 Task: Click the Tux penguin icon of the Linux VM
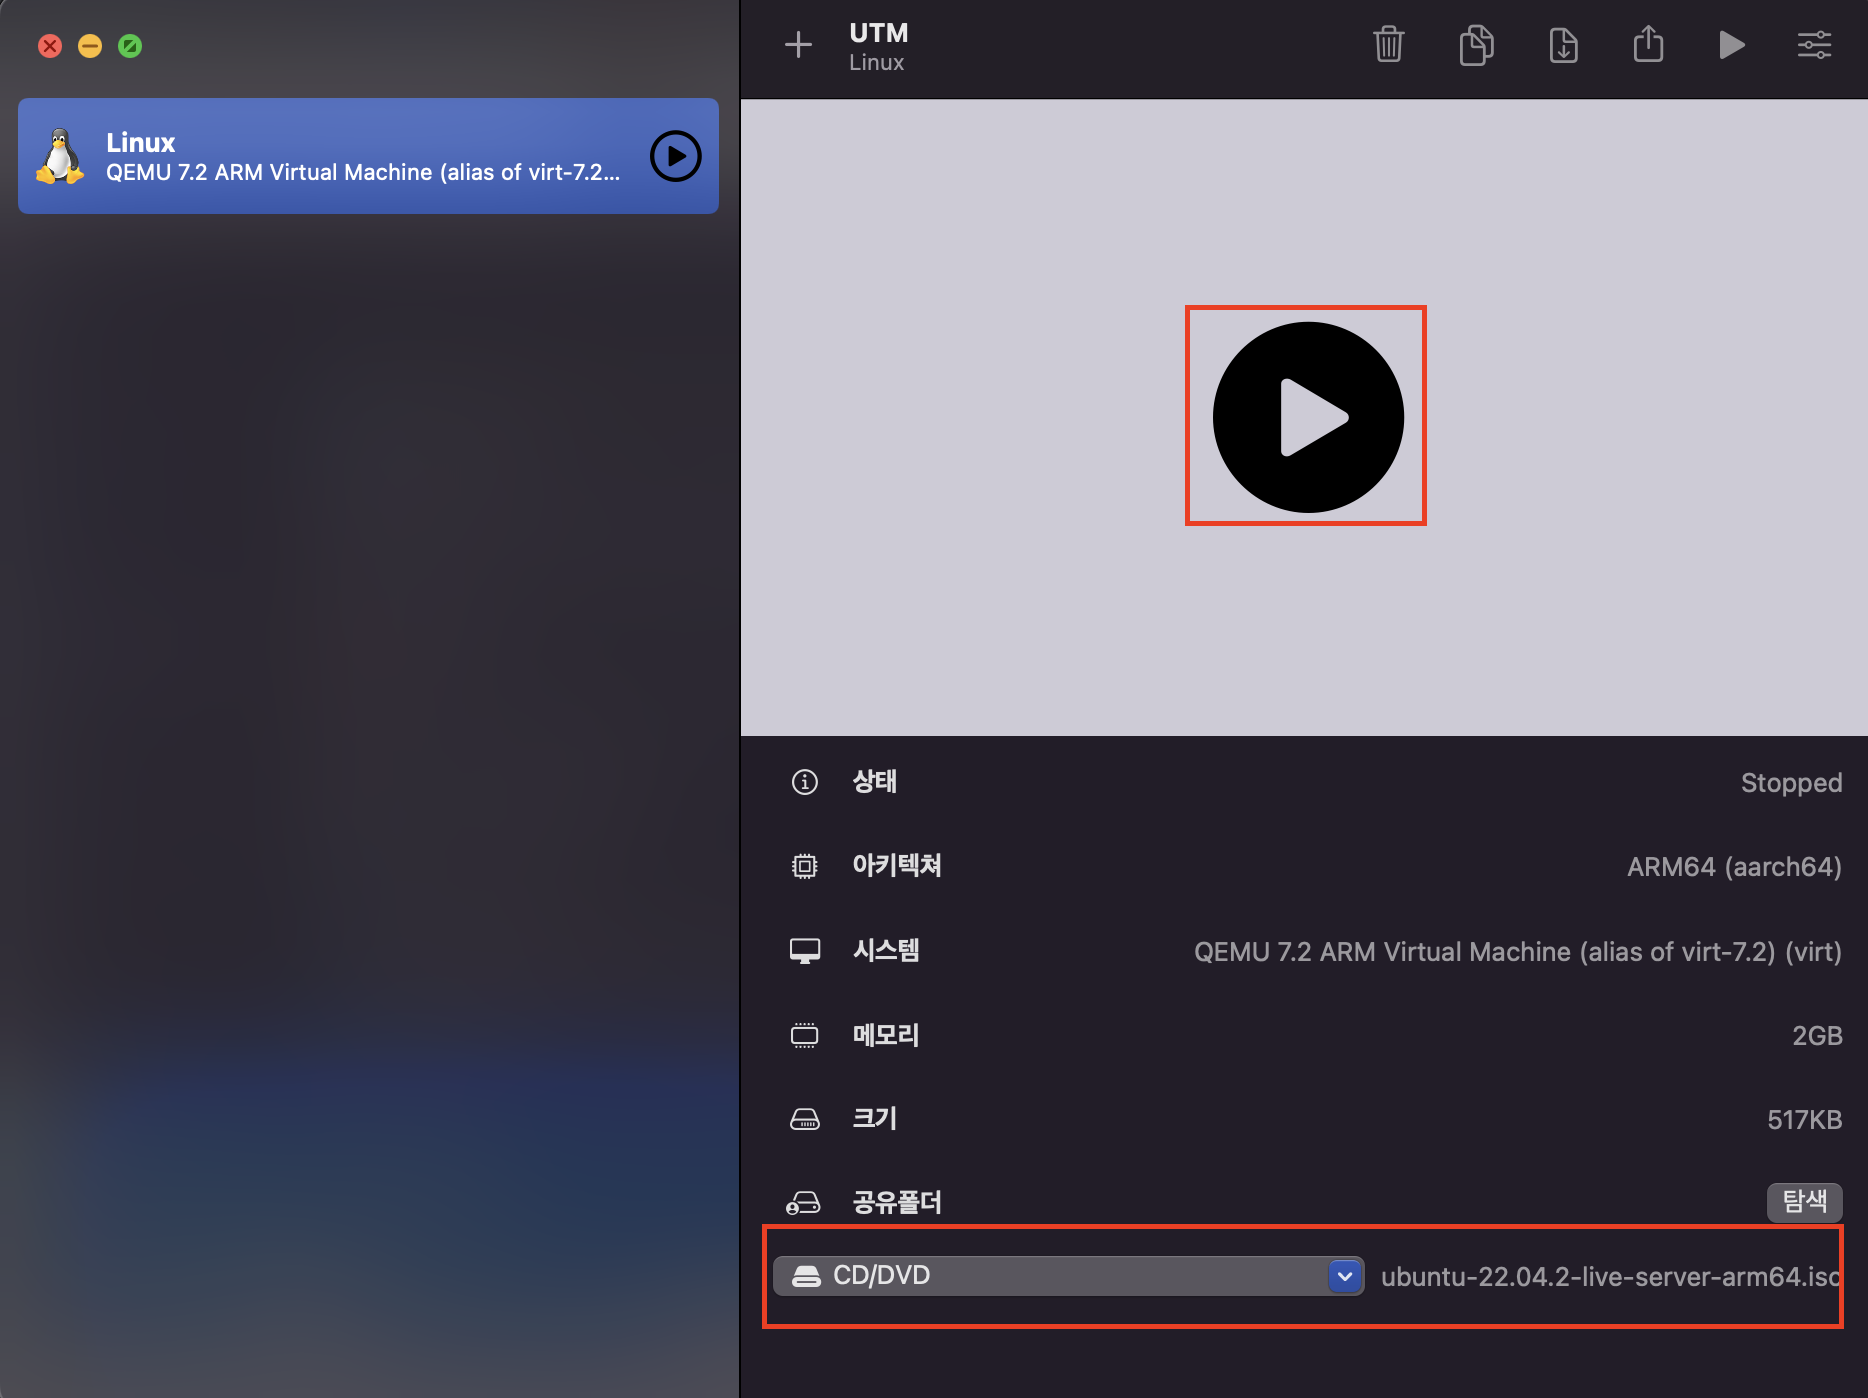click(x=60, y=157)
